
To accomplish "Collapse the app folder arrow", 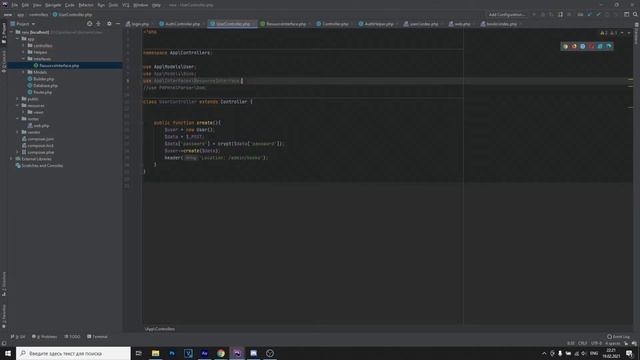I will coord(18,39).
